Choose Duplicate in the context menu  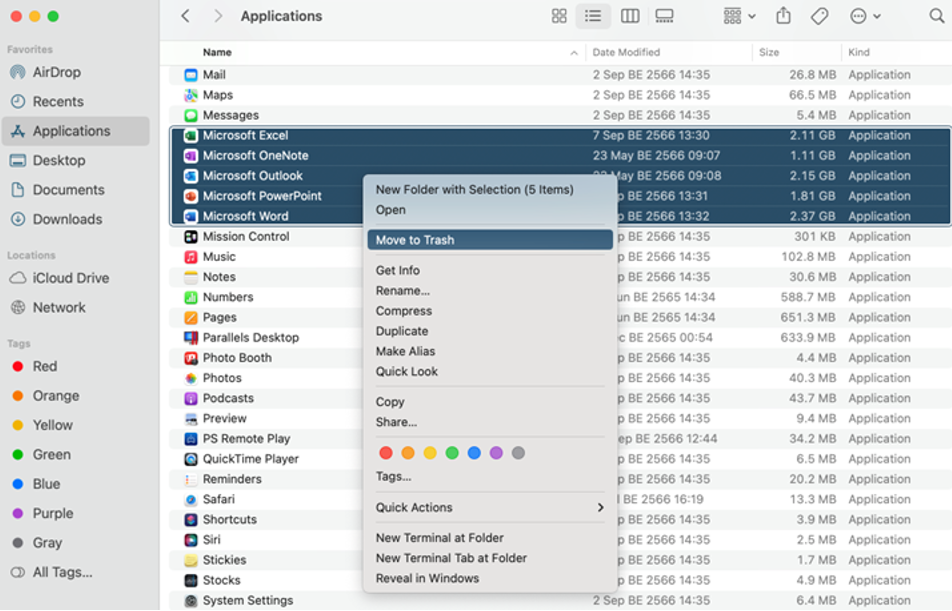(x=490, y=331)
